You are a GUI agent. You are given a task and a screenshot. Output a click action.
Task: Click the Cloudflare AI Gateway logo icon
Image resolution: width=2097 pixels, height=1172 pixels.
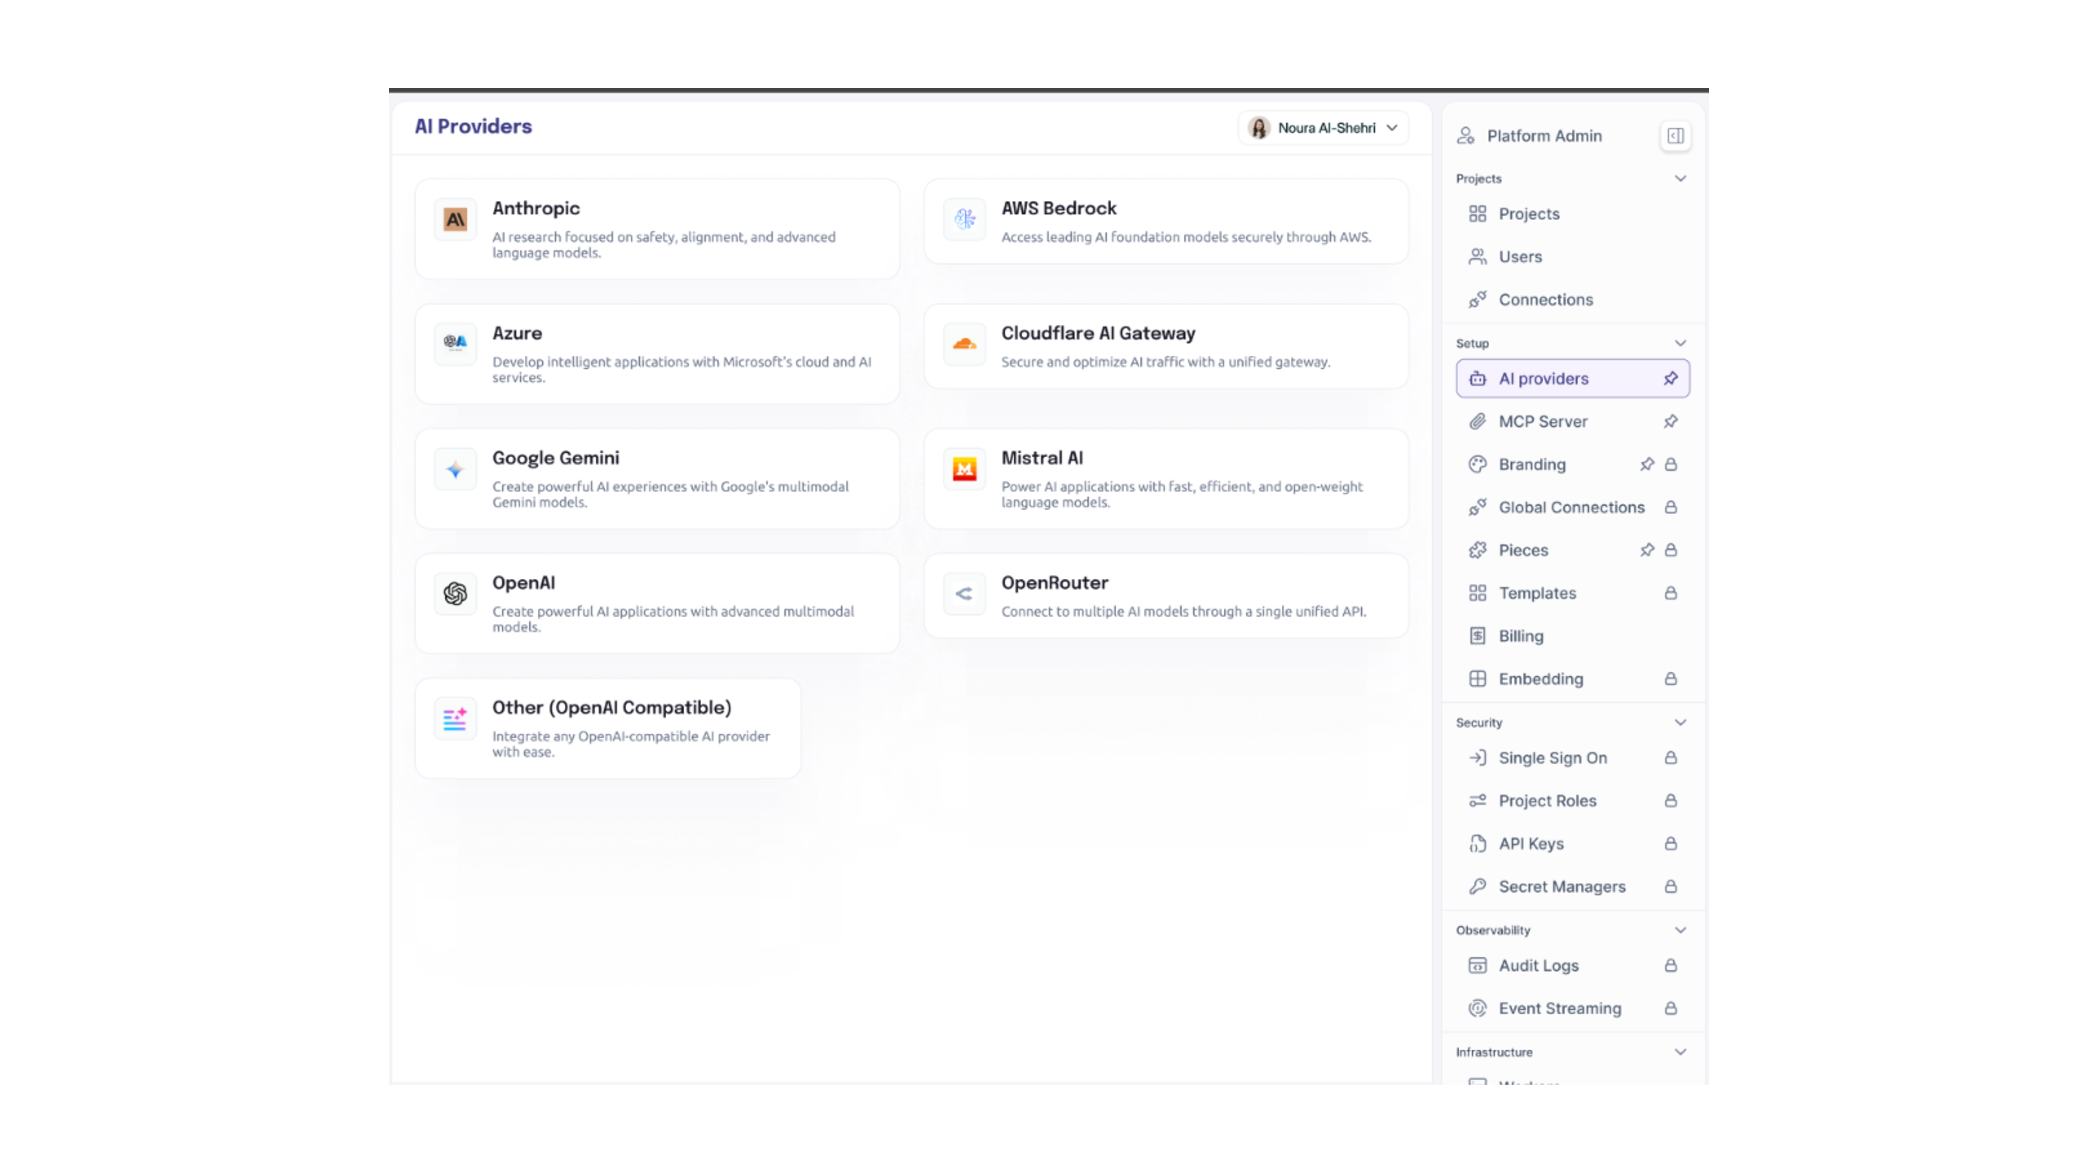coord(964,344)
